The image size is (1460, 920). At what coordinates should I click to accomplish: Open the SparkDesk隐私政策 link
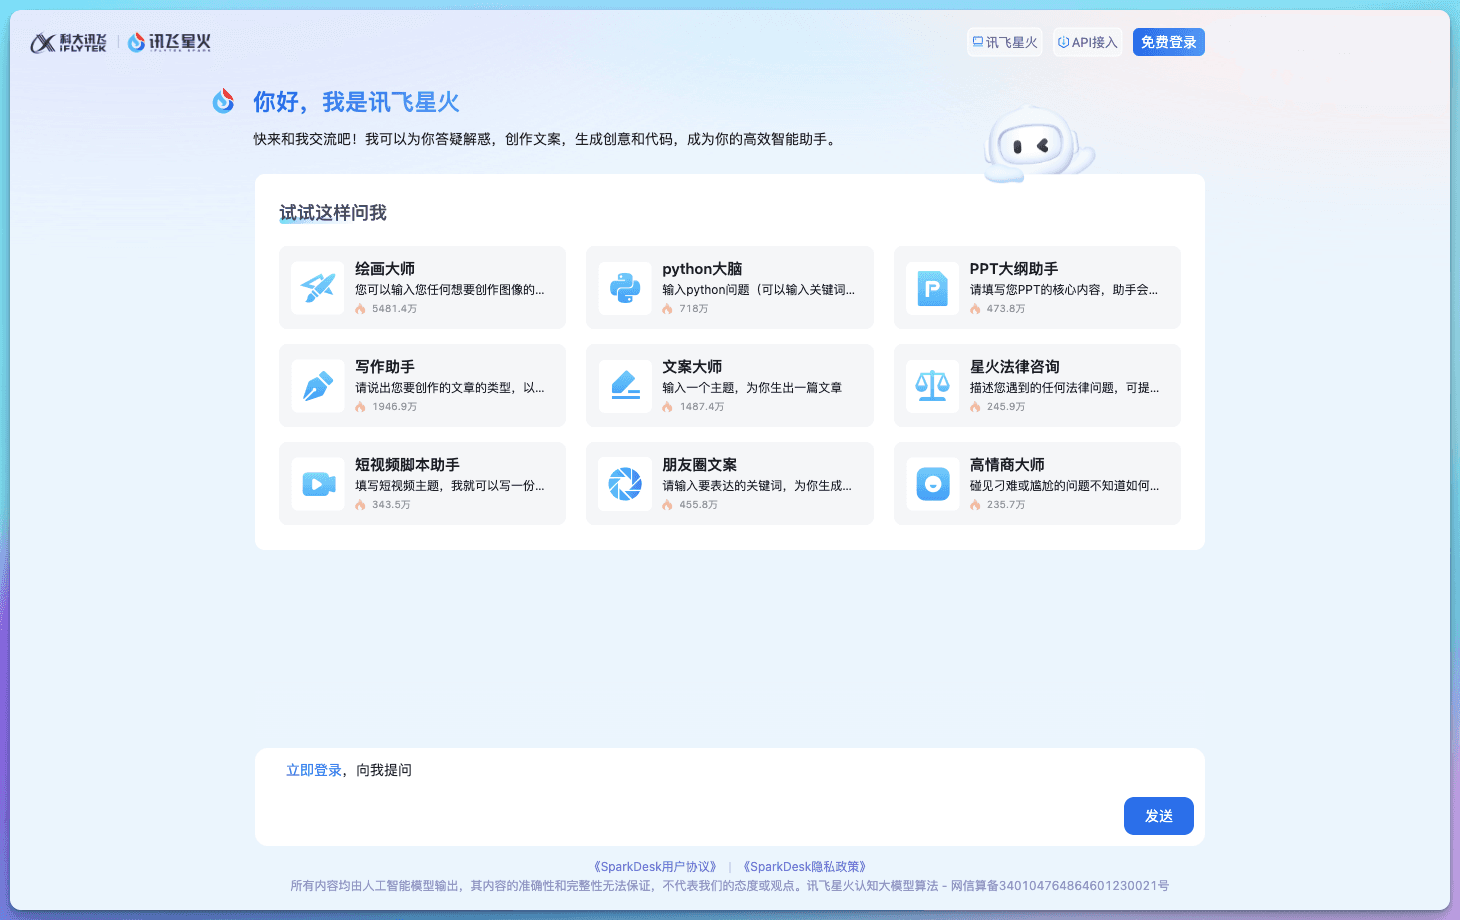point(805,867)
